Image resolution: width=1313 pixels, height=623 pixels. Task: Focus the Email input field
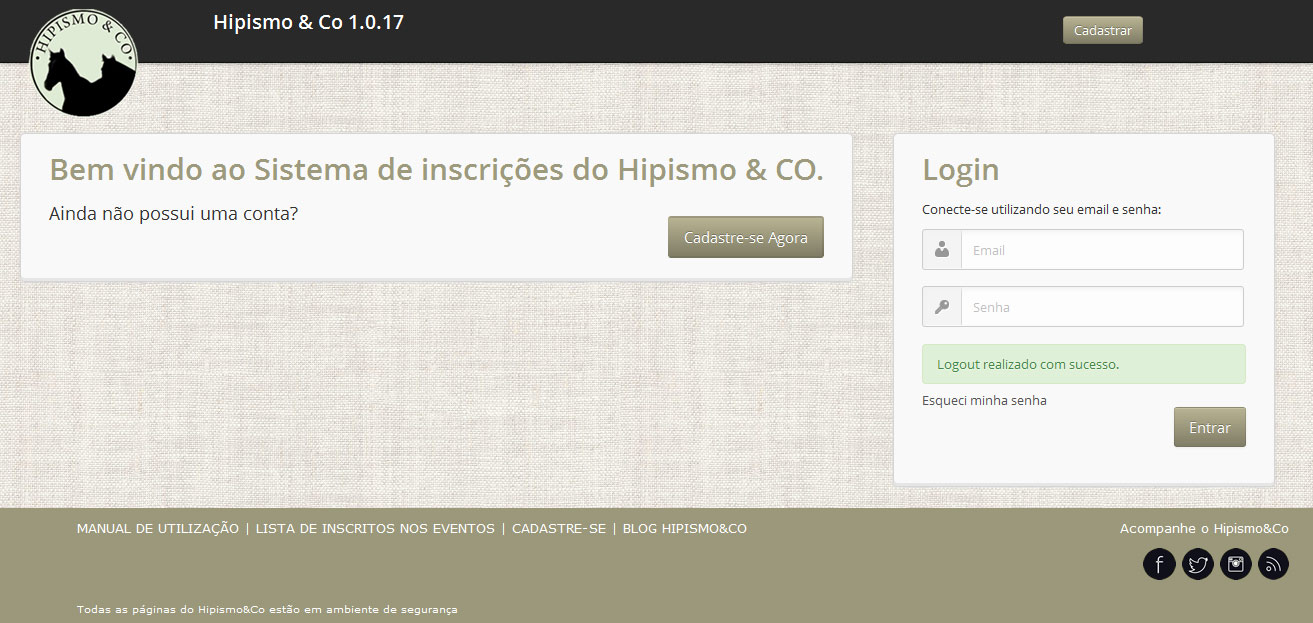click(x=1102, y=250)
